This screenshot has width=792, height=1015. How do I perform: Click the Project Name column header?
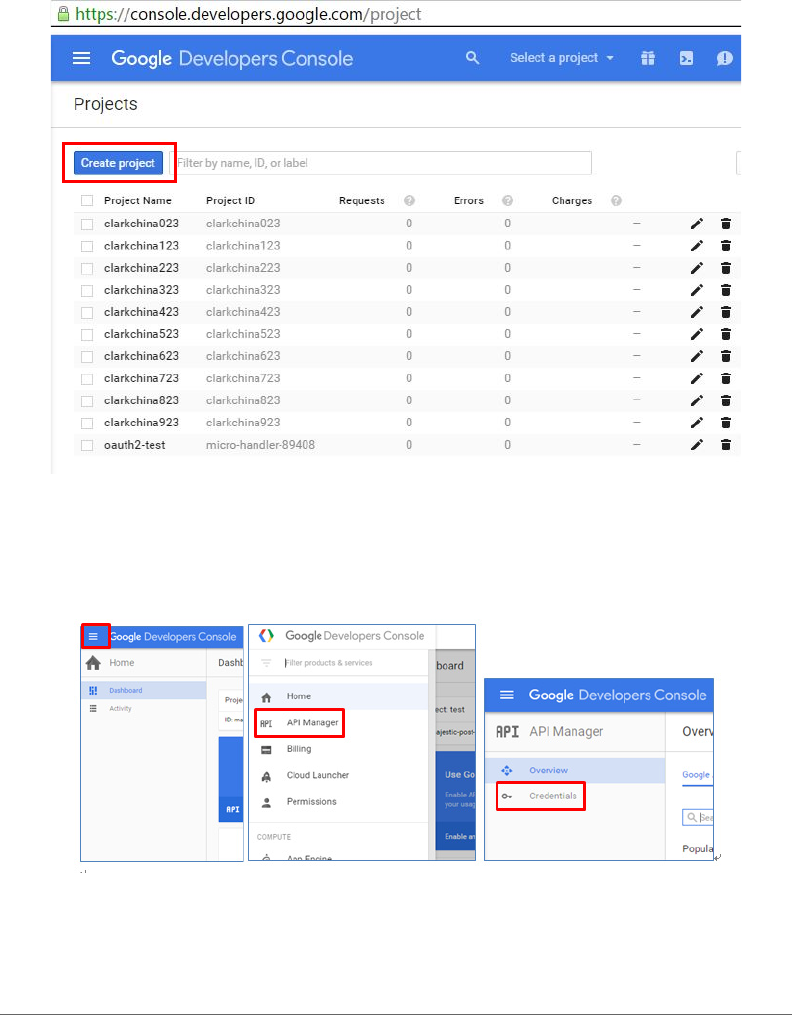(x=138, y=201)
